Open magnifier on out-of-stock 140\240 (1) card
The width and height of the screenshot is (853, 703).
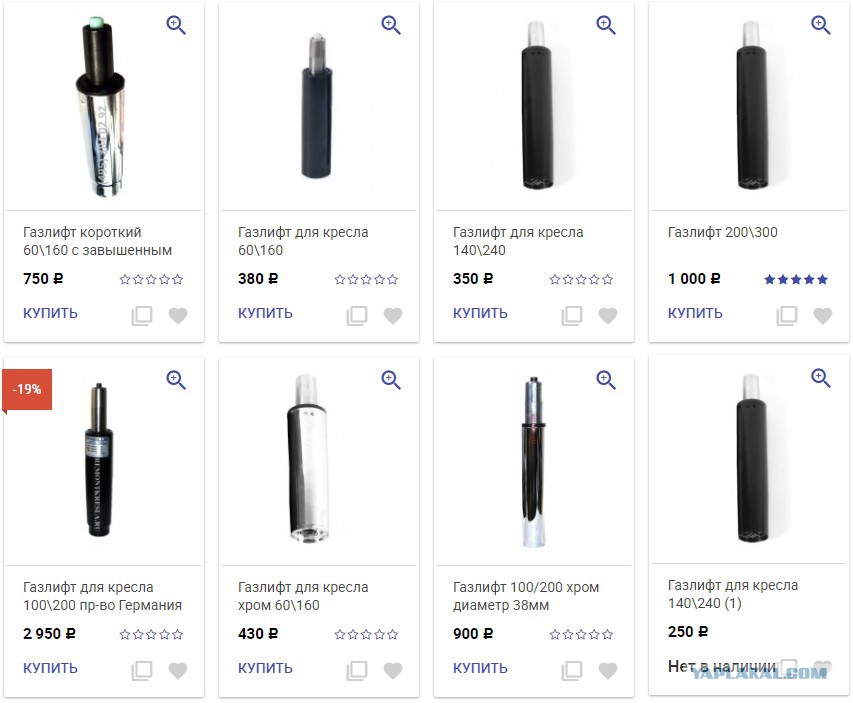tap(821, 378)
